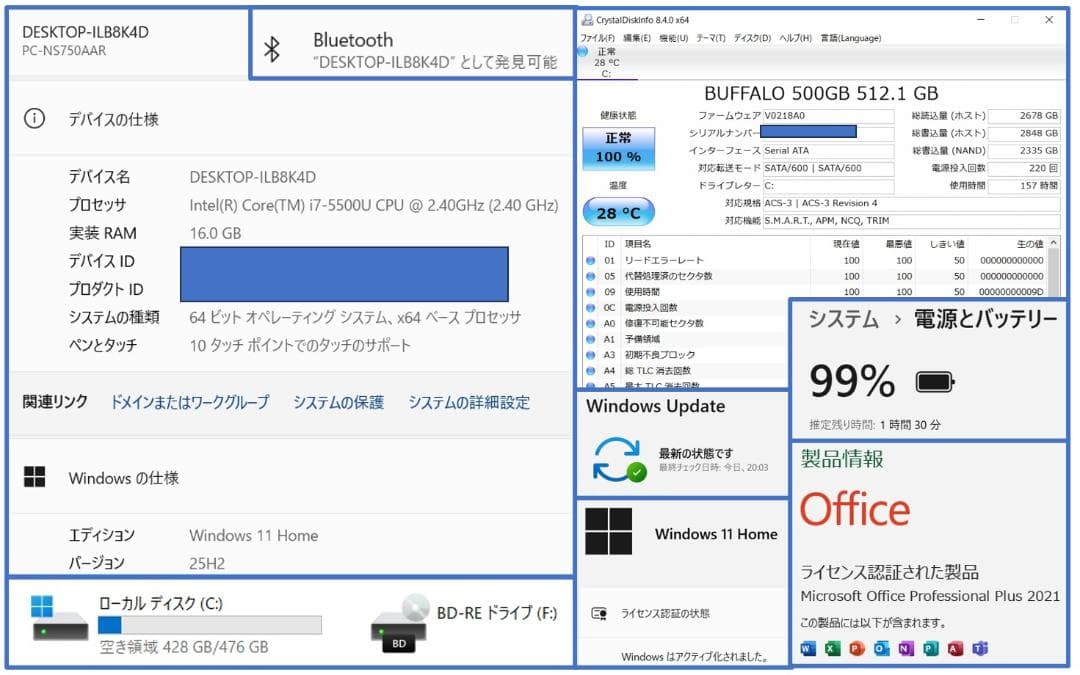Click the Word icon under Office product info
Viewport: 1080px width, 675px height.
click(x=808, y=650)
